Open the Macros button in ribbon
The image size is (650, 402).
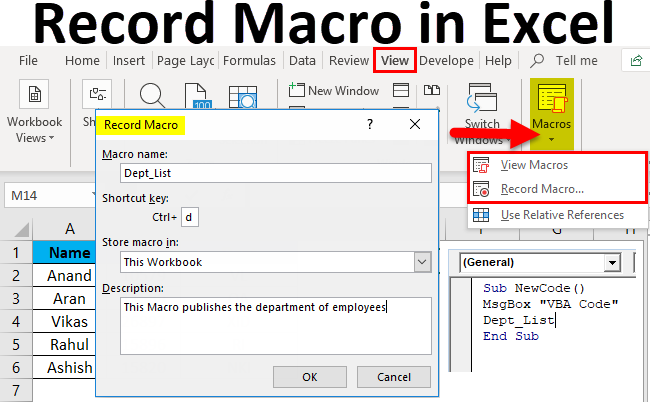click(x=553, y=109)
